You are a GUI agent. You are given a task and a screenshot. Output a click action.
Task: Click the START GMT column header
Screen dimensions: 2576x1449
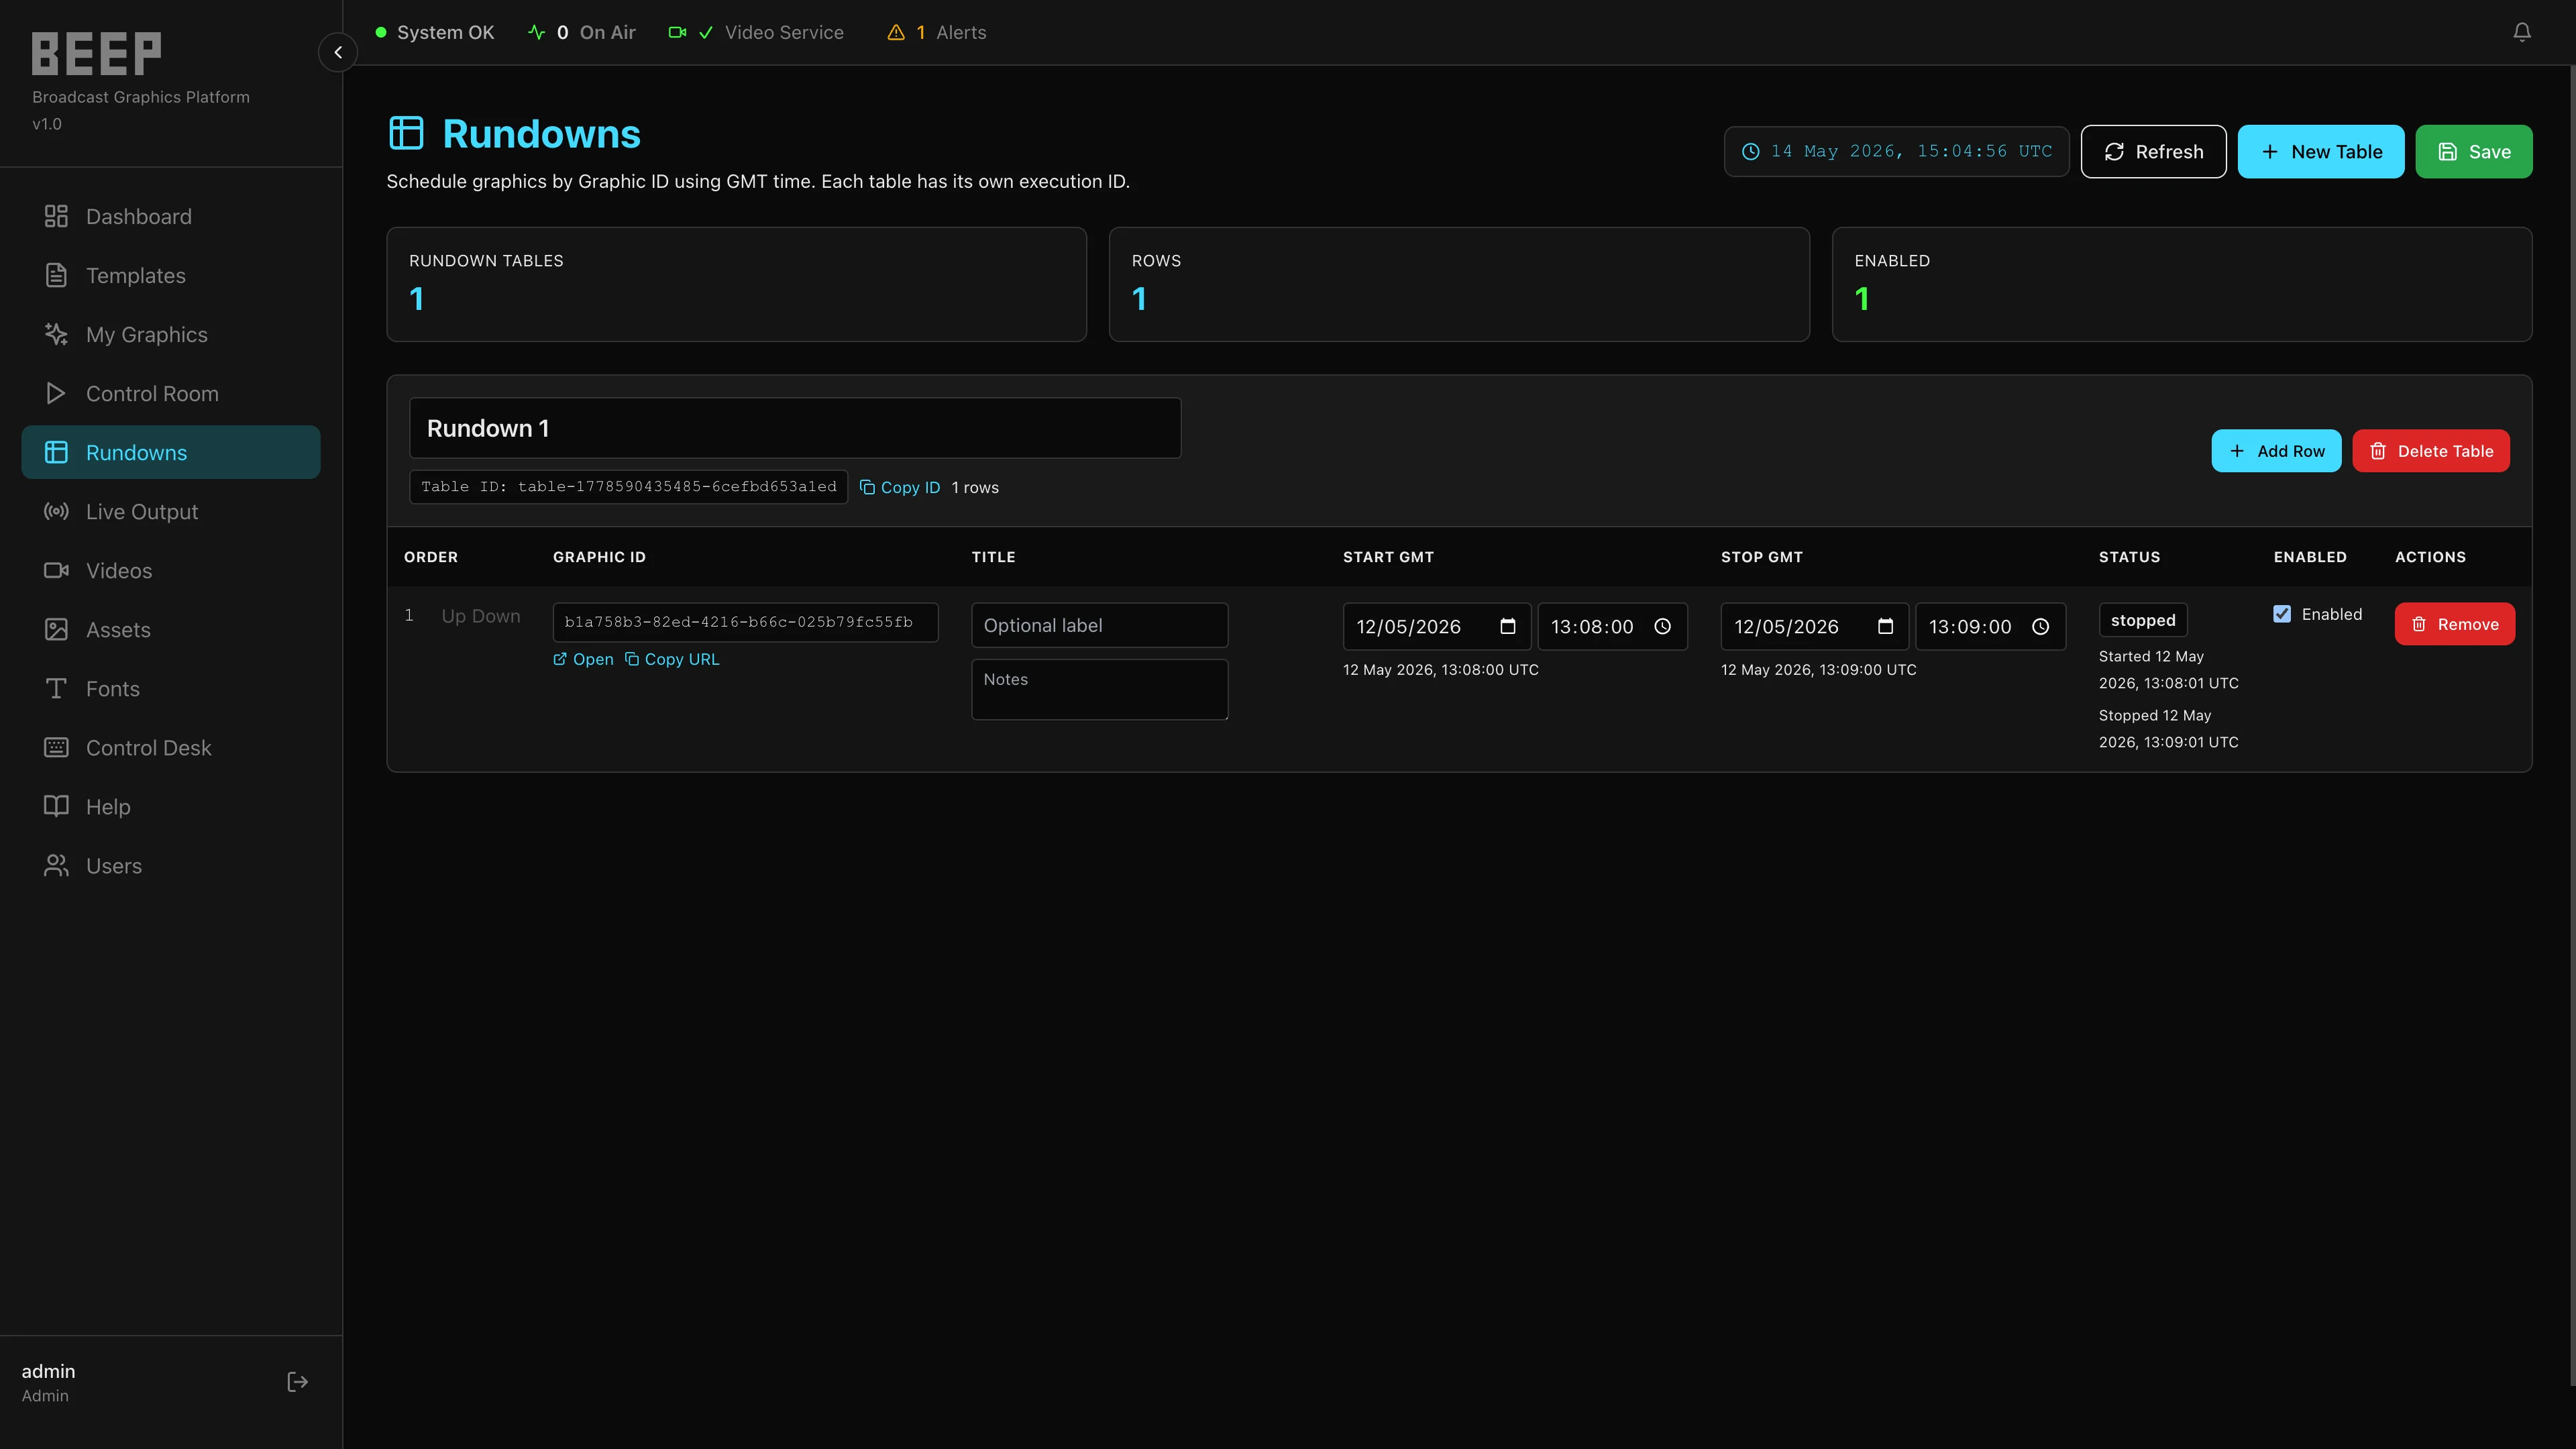click(x=1388, y=557)
